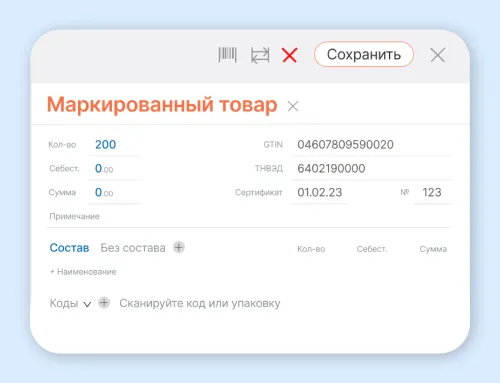Image resolution: width=500 pixels, height=383 pixels.
Task: Edit GTIN field 04607809590020
Action: click(372, 145)
